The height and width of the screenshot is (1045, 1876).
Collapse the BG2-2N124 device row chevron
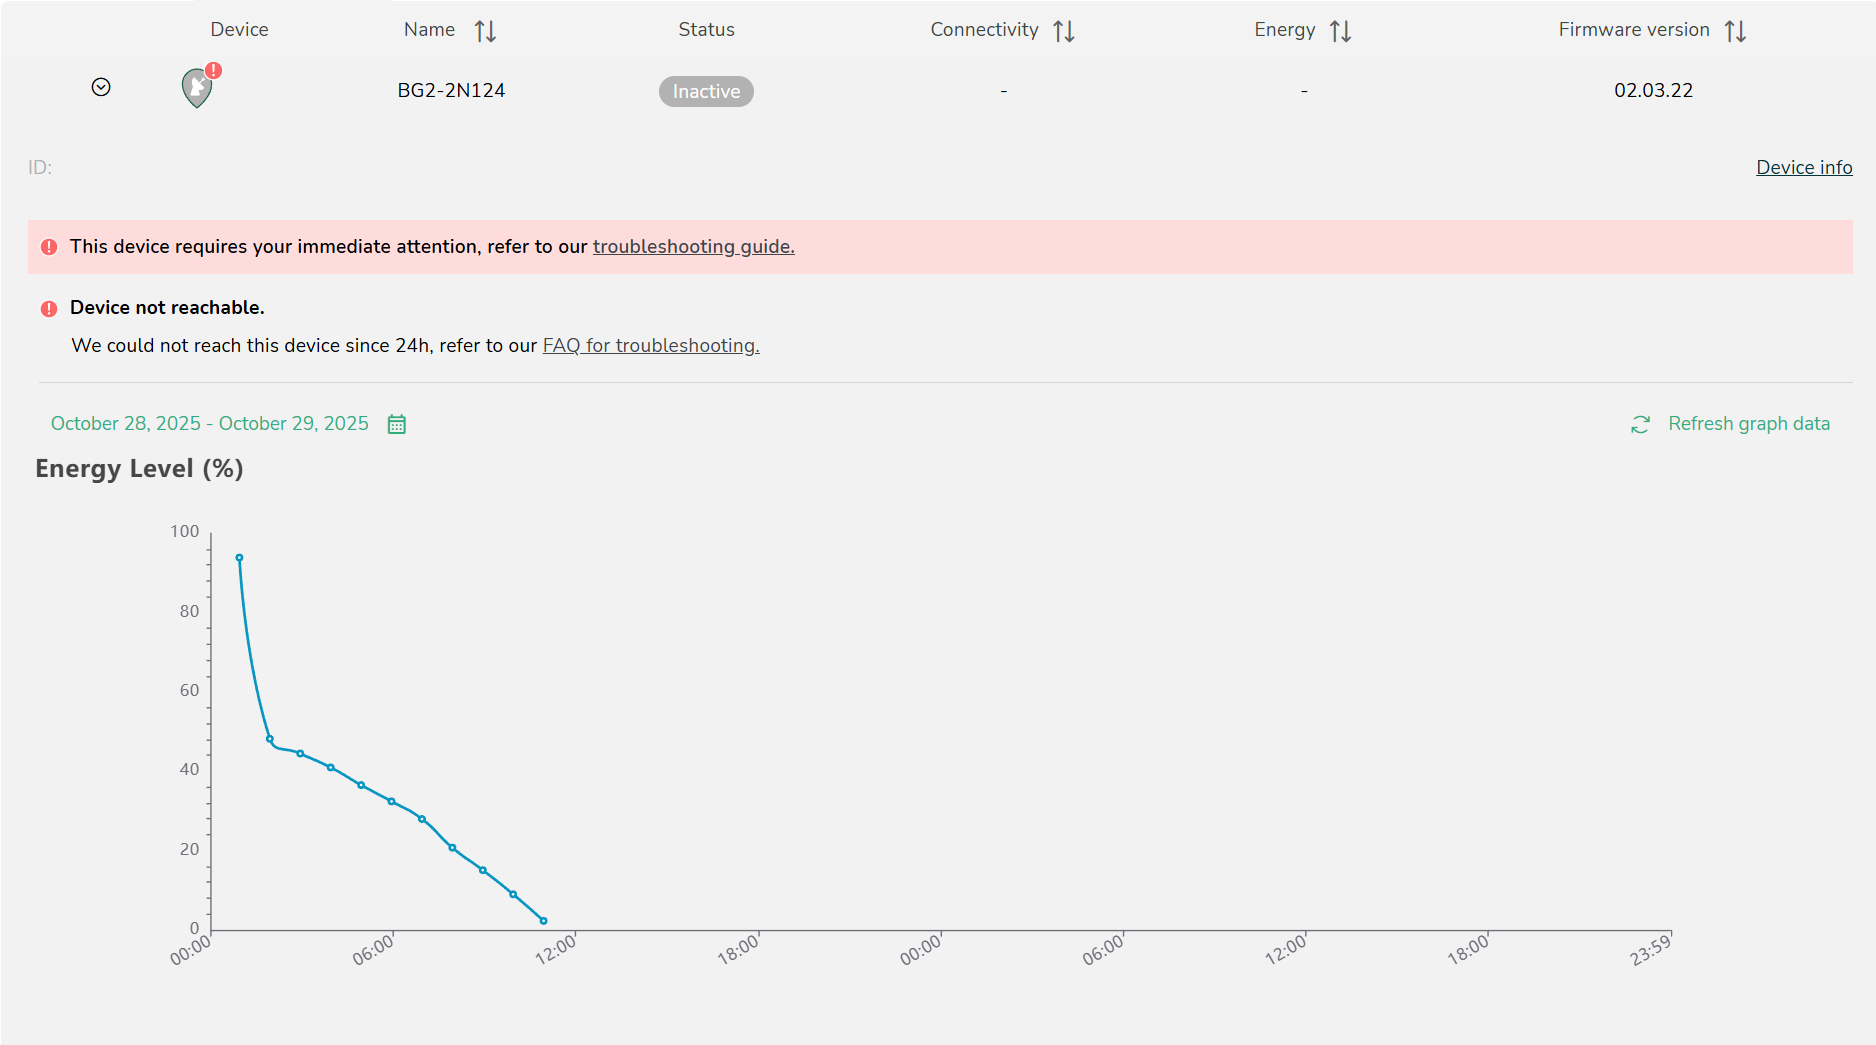[101, 88]
